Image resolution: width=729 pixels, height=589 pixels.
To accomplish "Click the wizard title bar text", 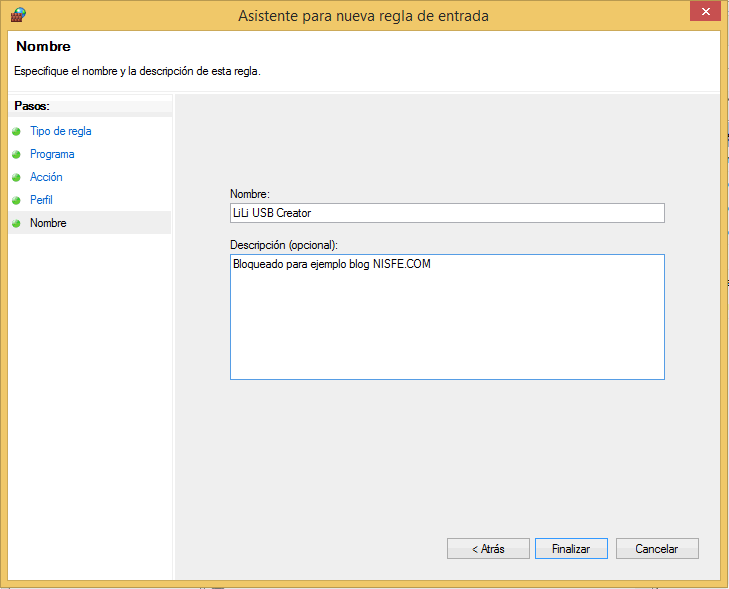I will point(364,16).
